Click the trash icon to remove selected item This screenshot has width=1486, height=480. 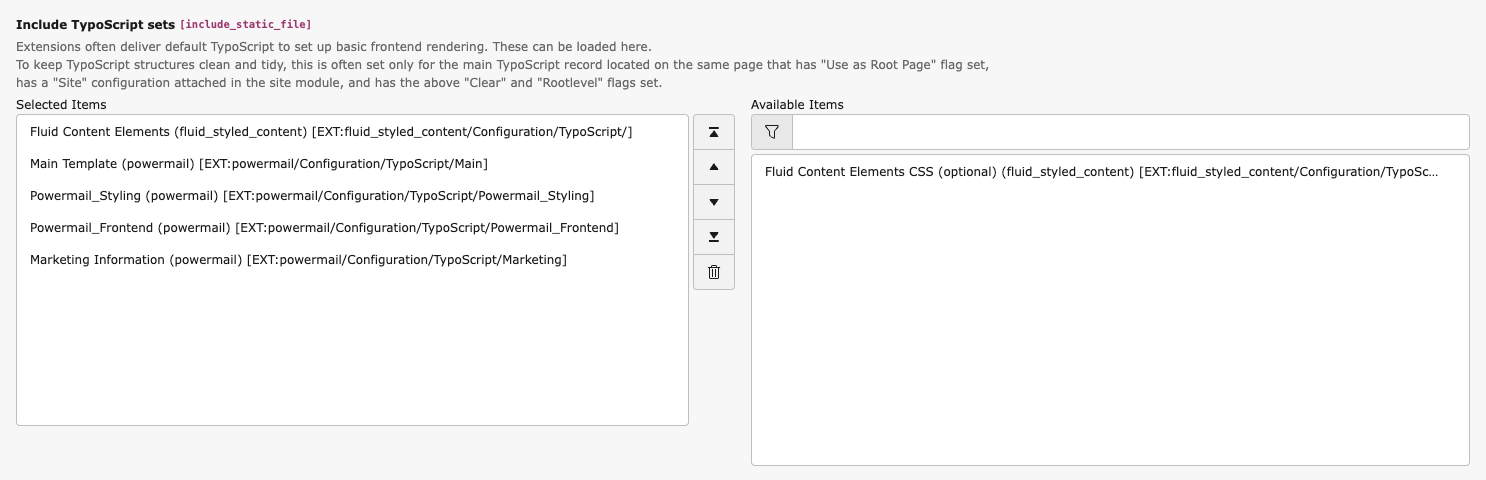(x=714, y=272)
